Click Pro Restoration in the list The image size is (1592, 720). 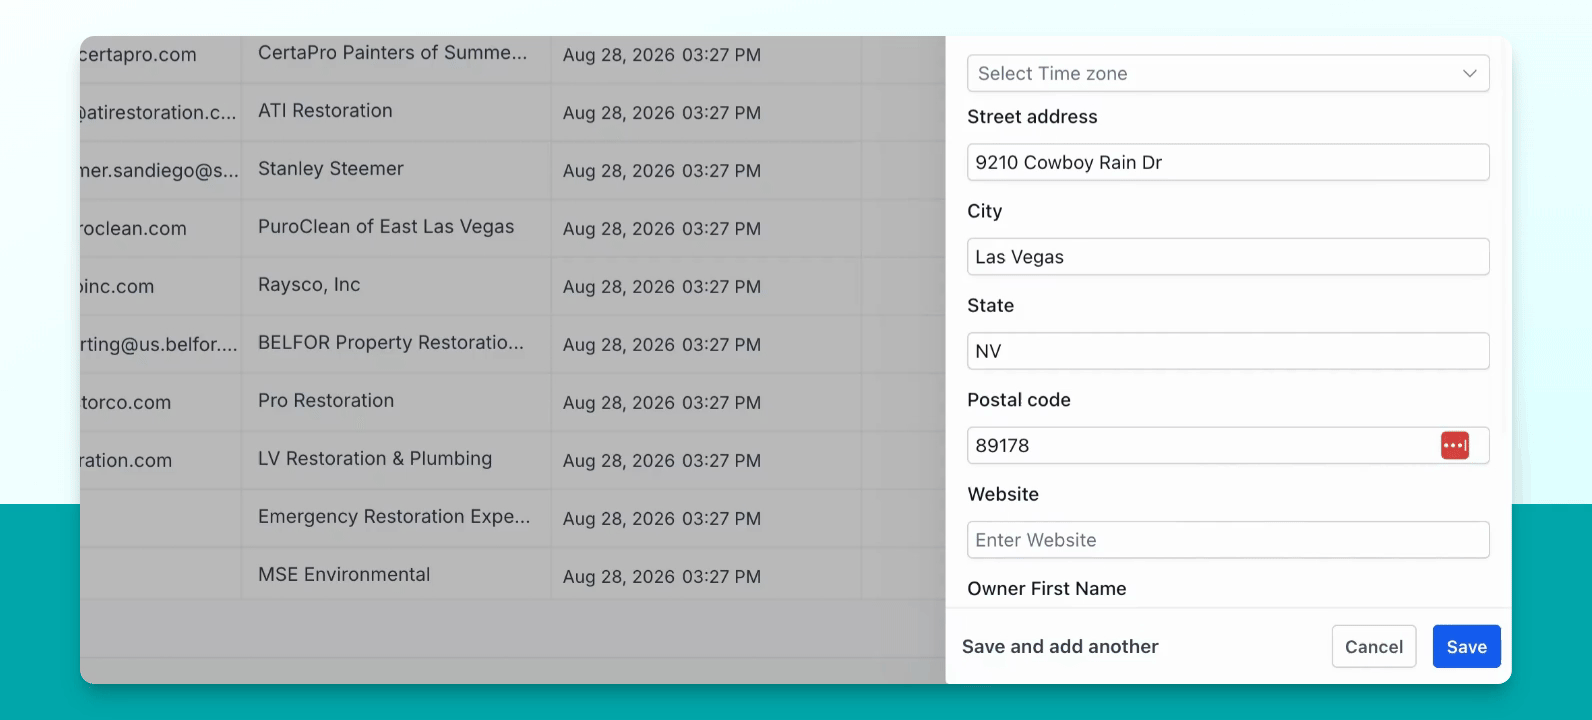point(326,401)
